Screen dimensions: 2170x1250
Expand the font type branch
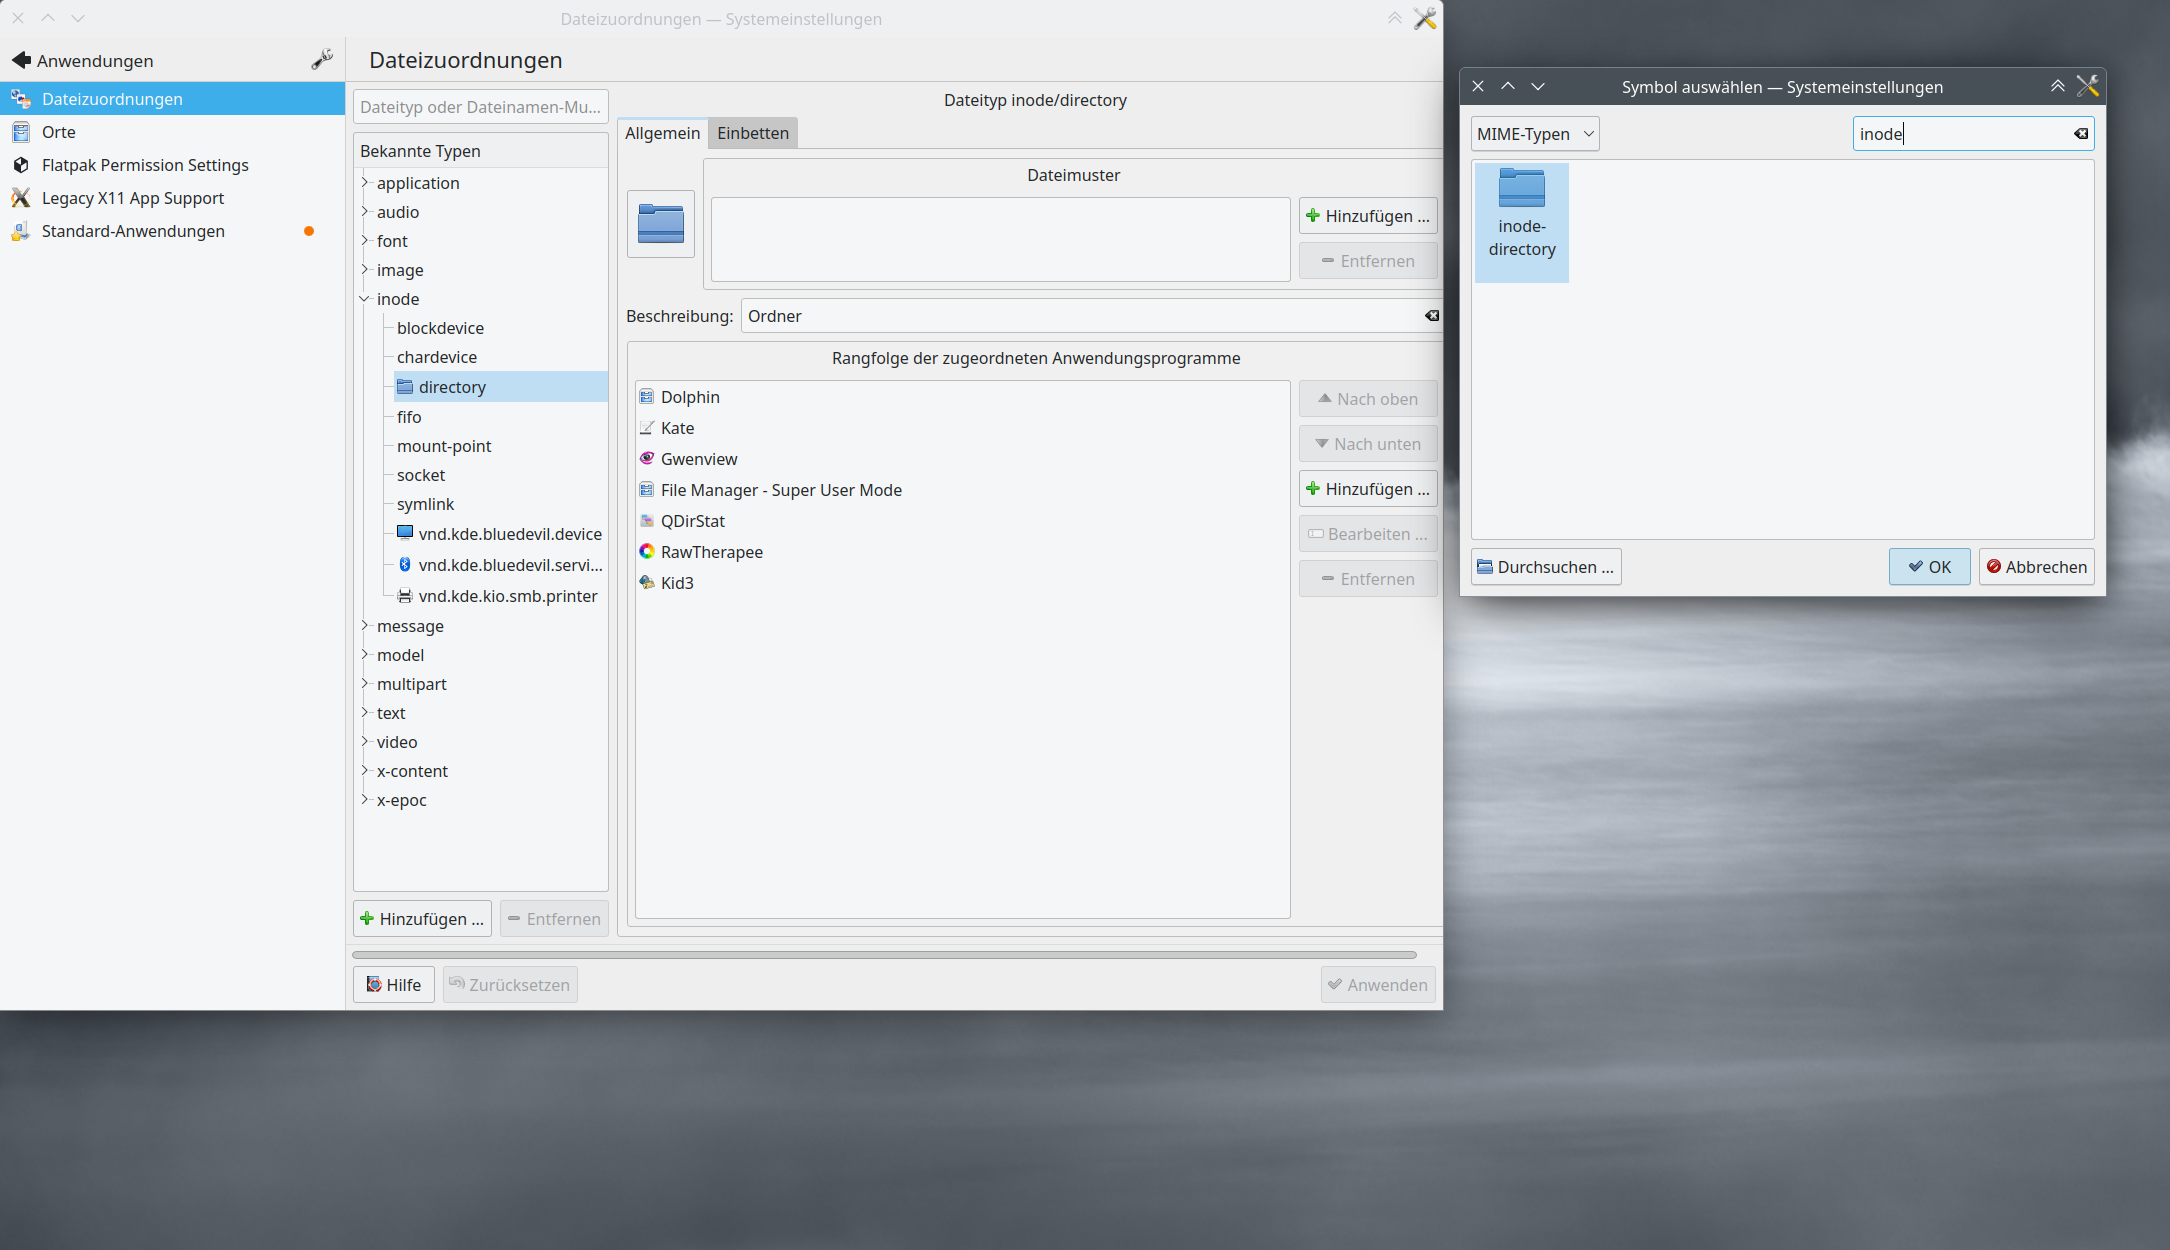point(365,240)
